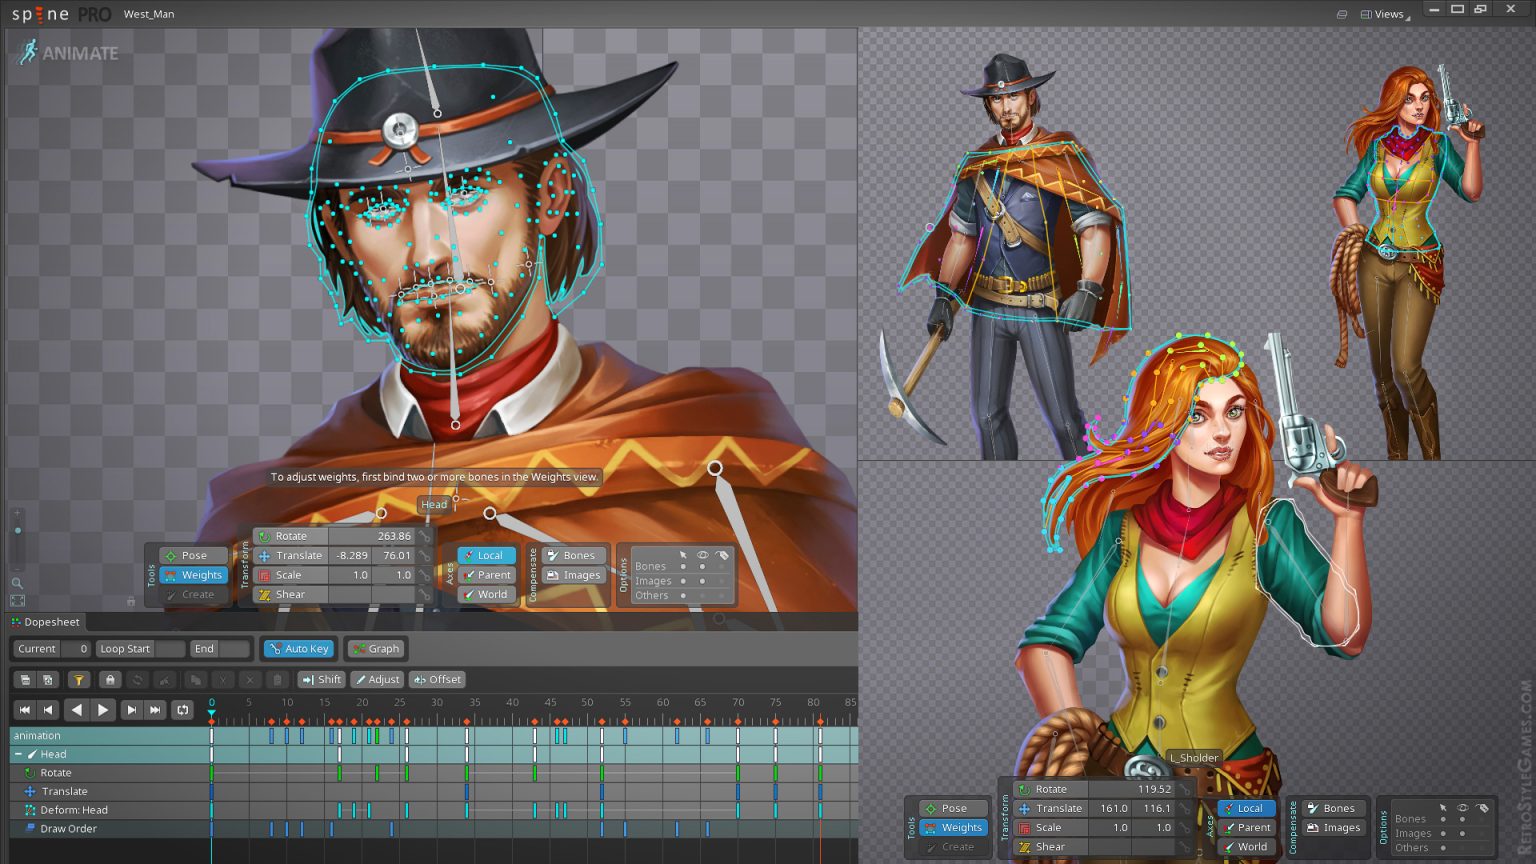Activate the Weights tool

point(192,575)
